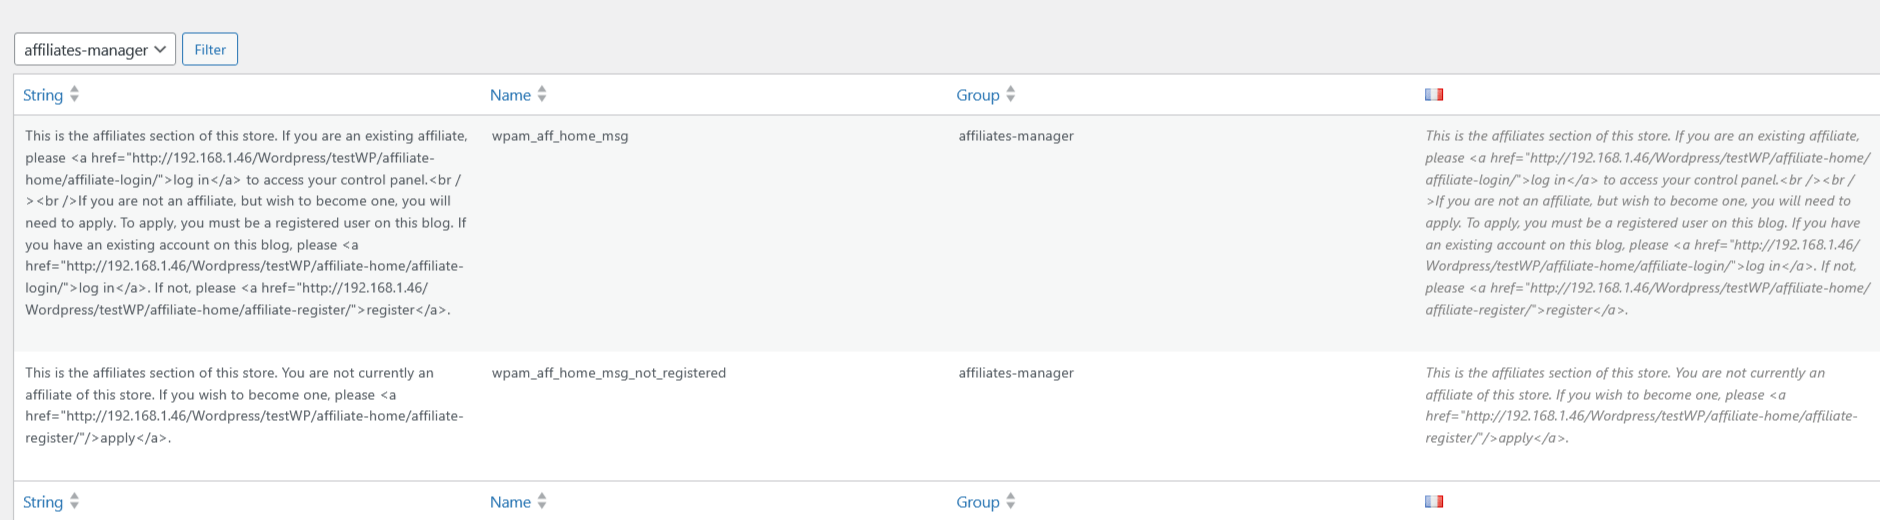Click the French flag icon in footer
This screenshot has height=520, width=1880.
[1434, 501]
